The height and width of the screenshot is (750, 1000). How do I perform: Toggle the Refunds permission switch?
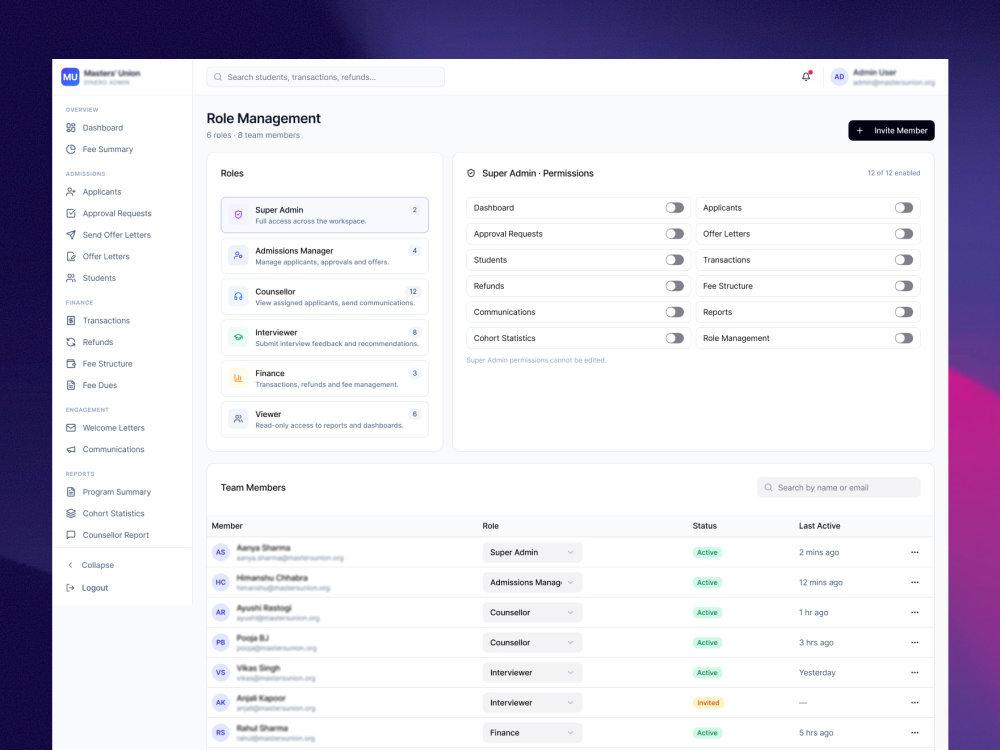674,286
